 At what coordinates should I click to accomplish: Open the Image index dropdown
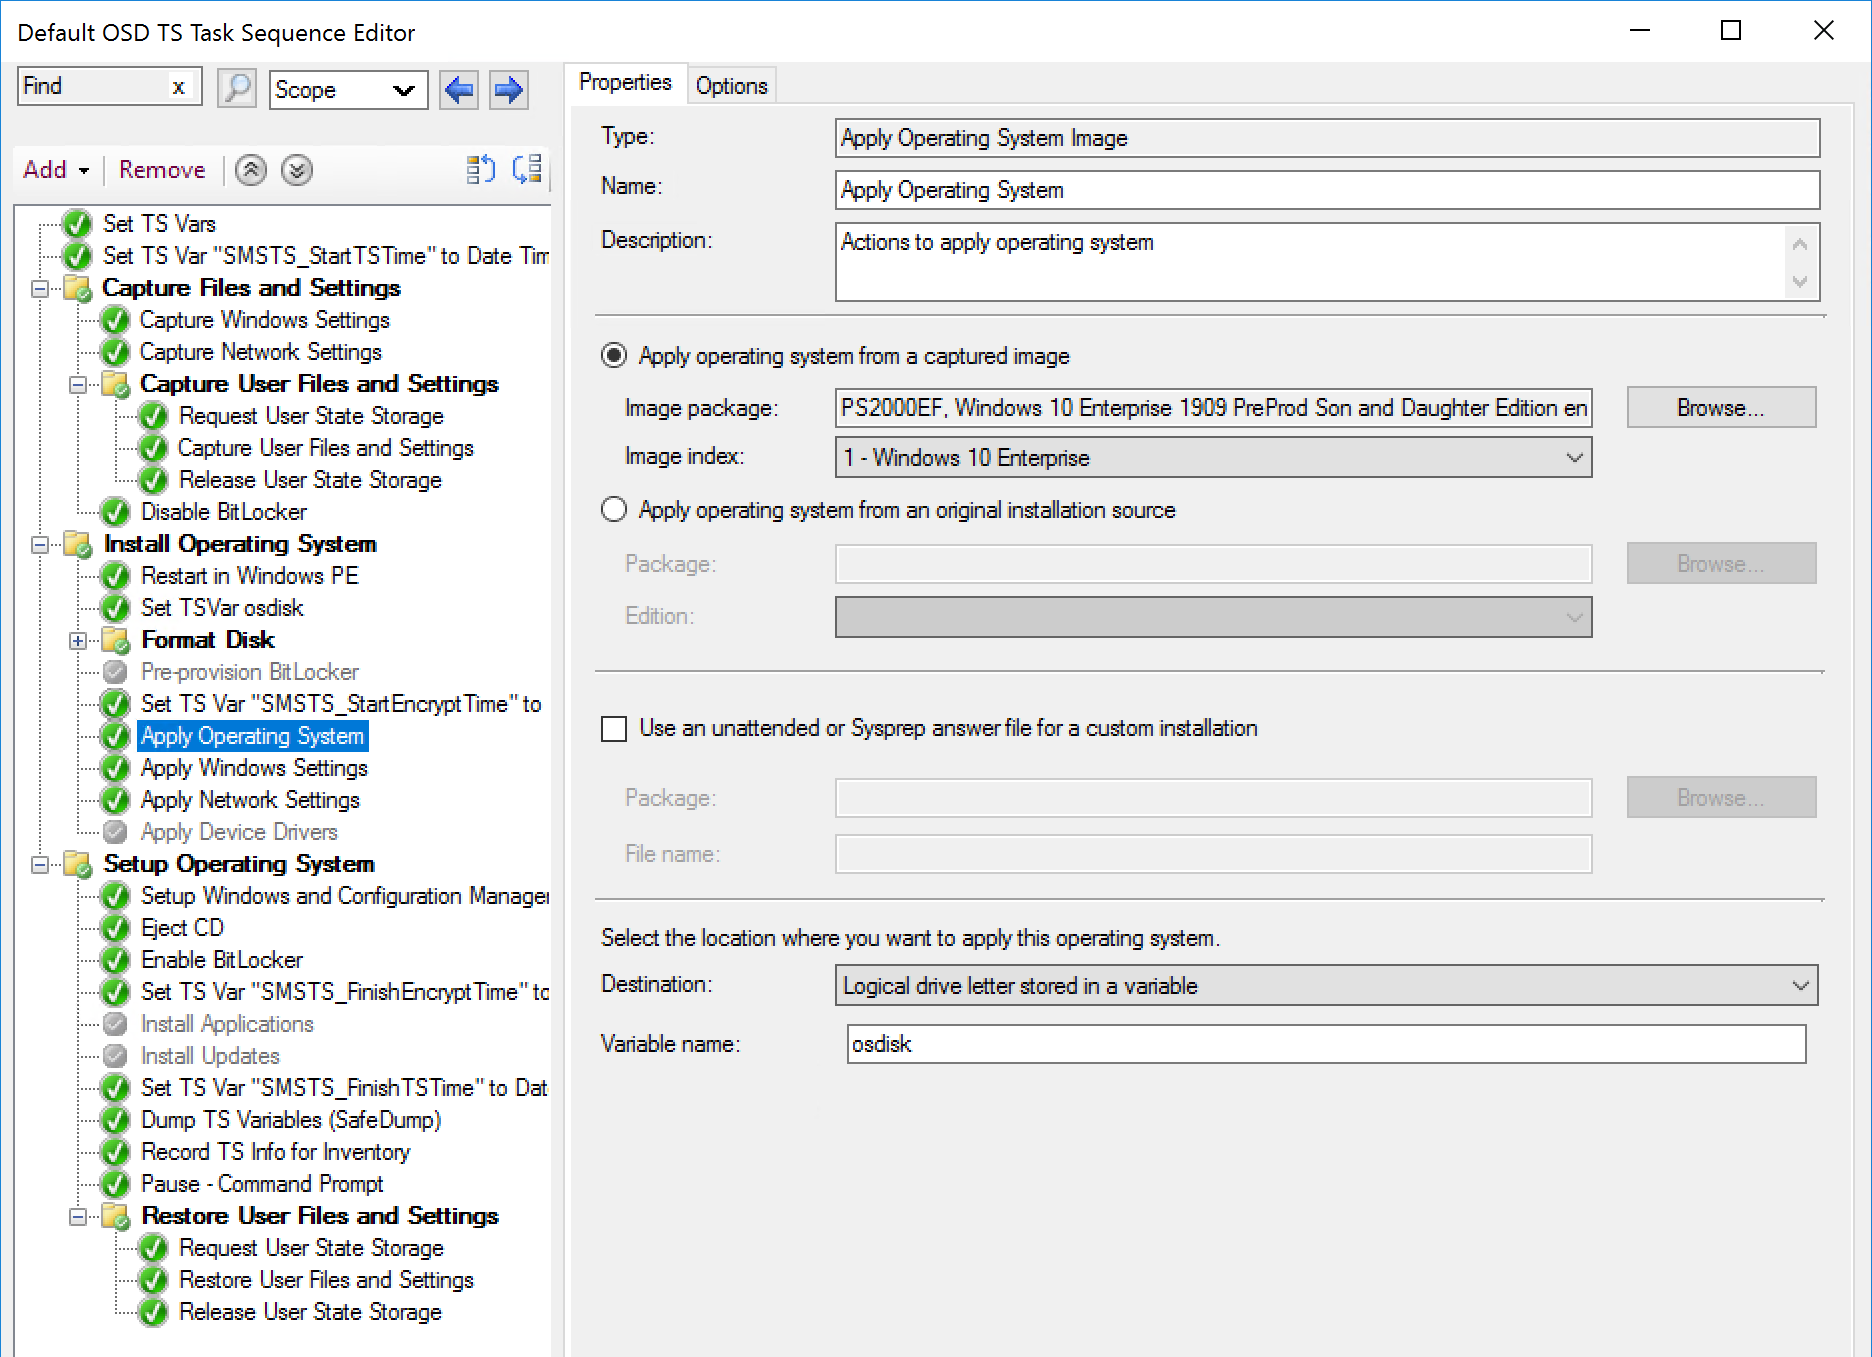click(x=1574, y=458)
